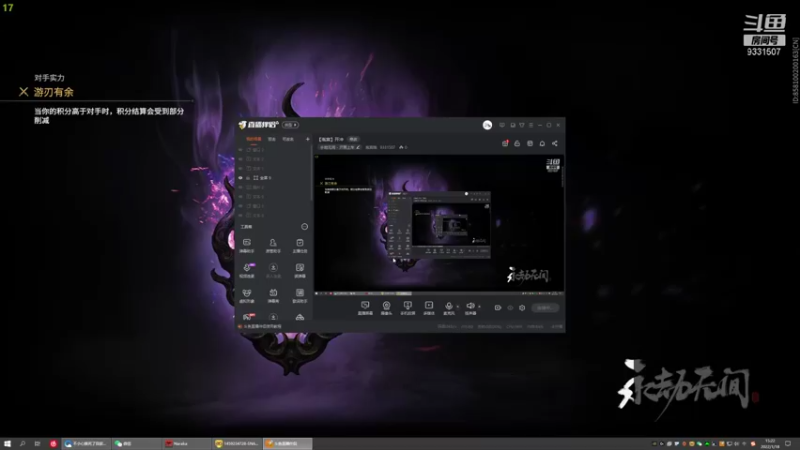The image size is (800, 450).
Task: Open the hamburger menu in title bar
Action: (531, 125)
